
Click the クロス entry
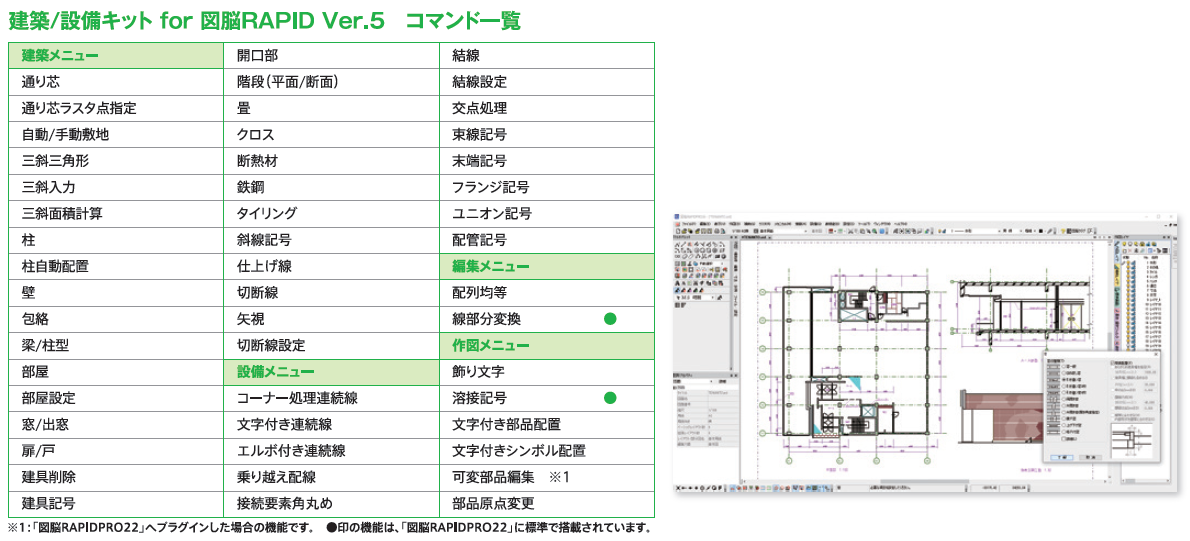(331, 134)
